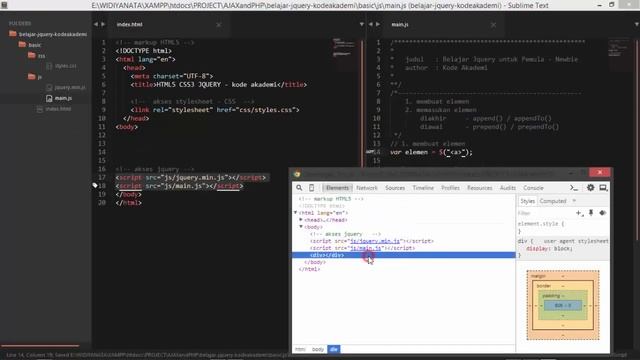Click the bookmark marker on line 18
640x360 pixels.
point(94,185)
